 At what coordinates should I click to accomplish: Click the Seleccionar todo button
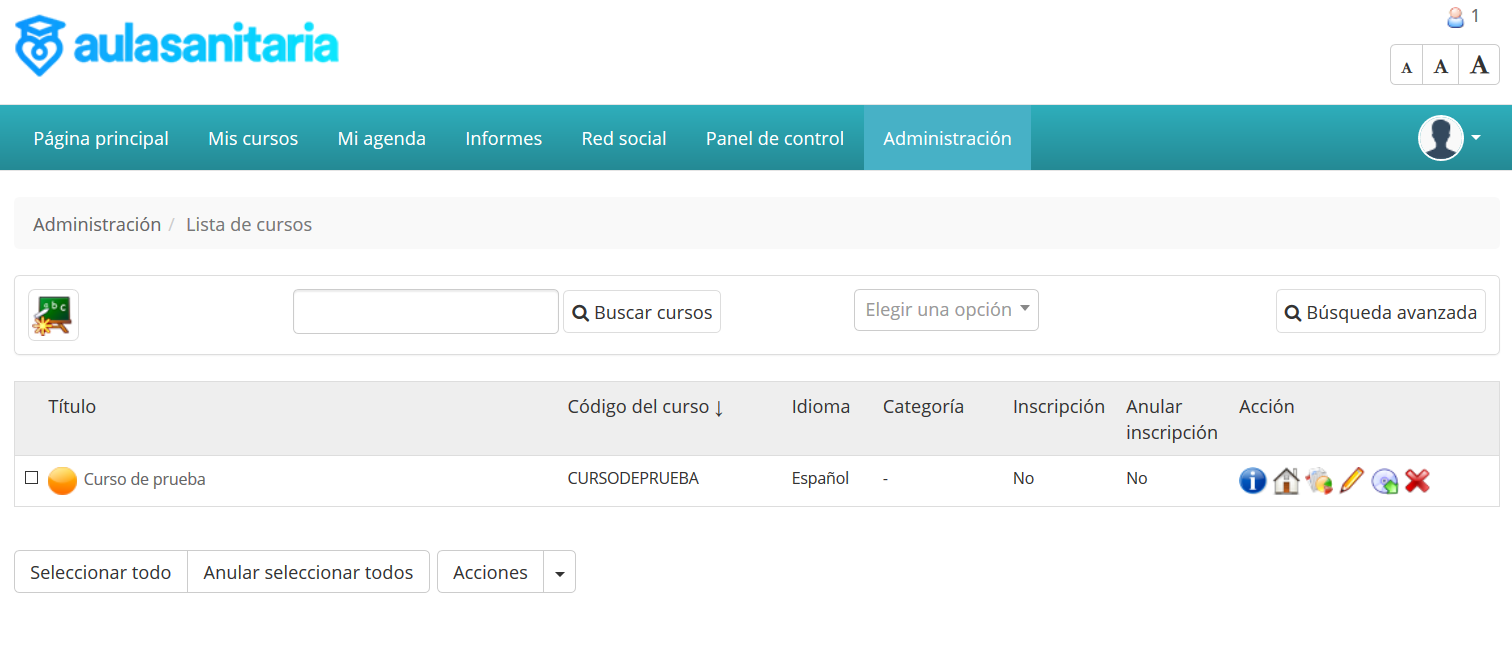(x=101, y=572)
